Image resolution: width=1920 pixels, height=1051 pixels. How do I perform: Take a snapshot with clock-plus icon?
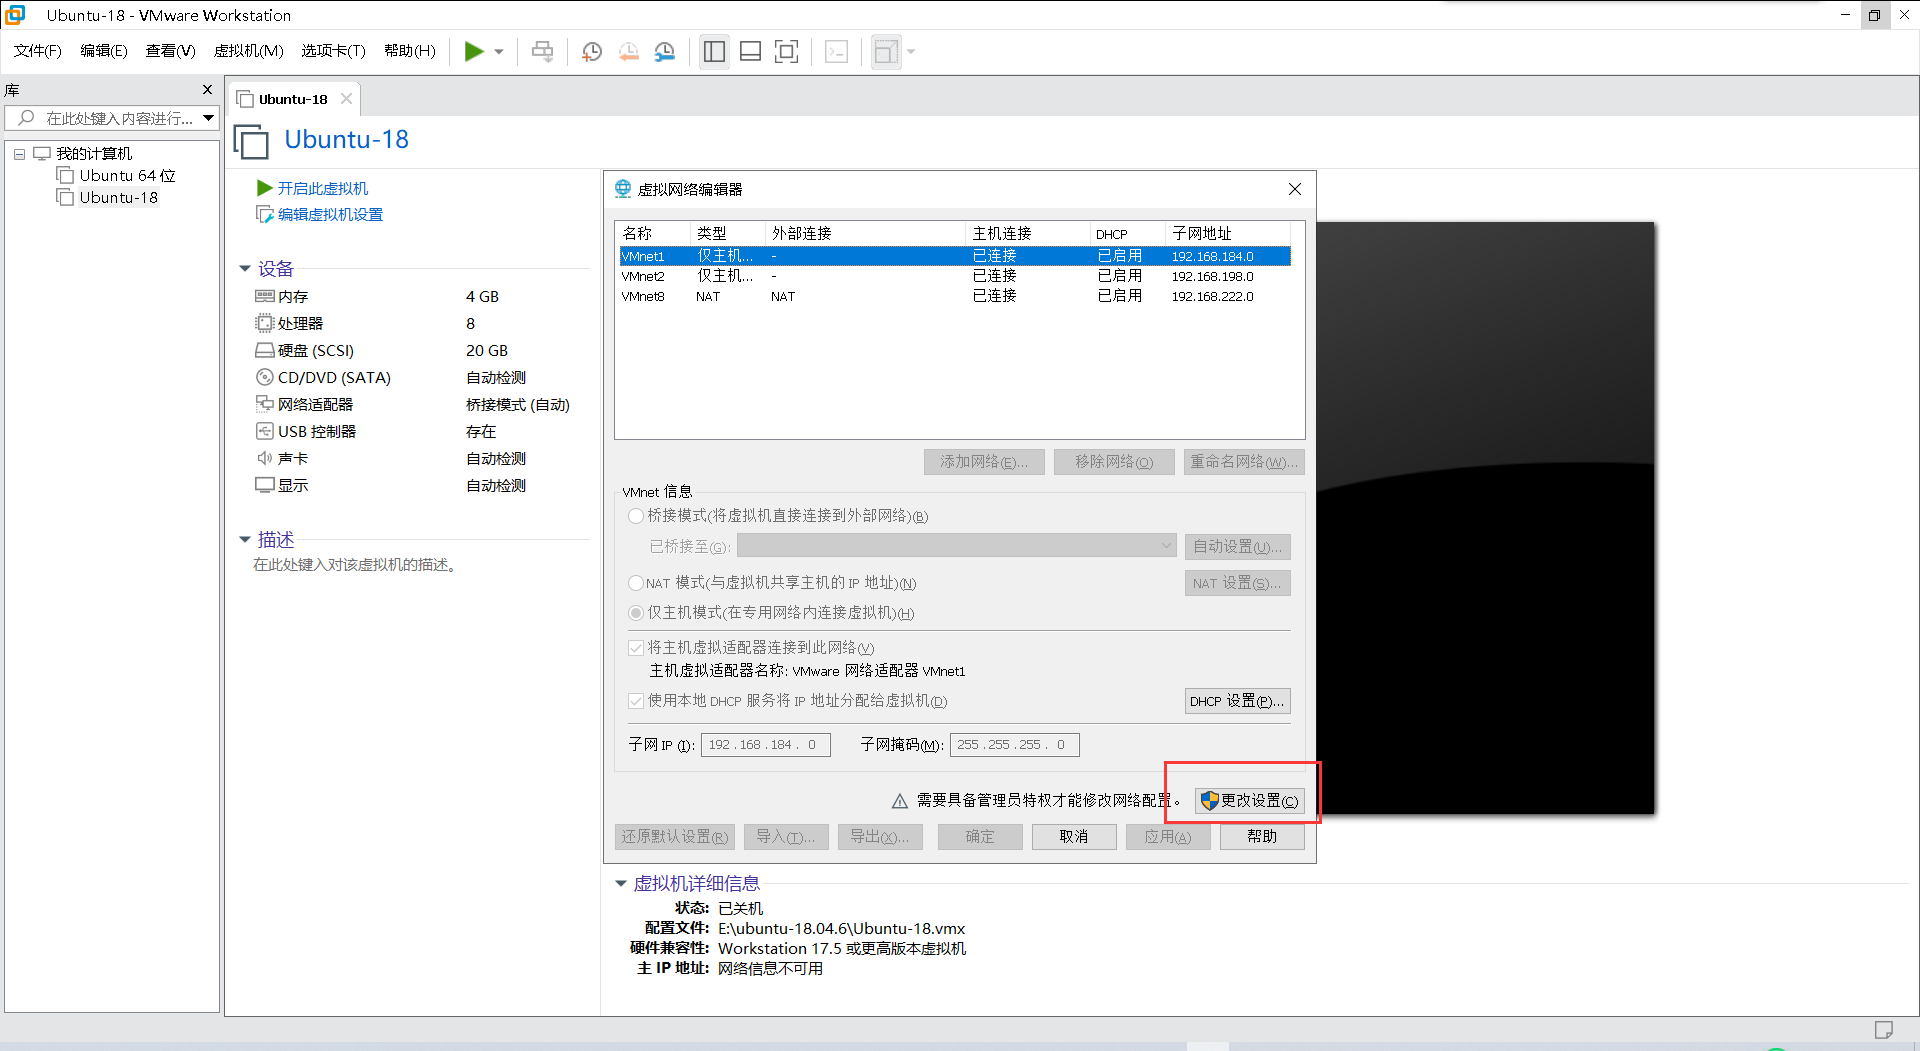592,51
